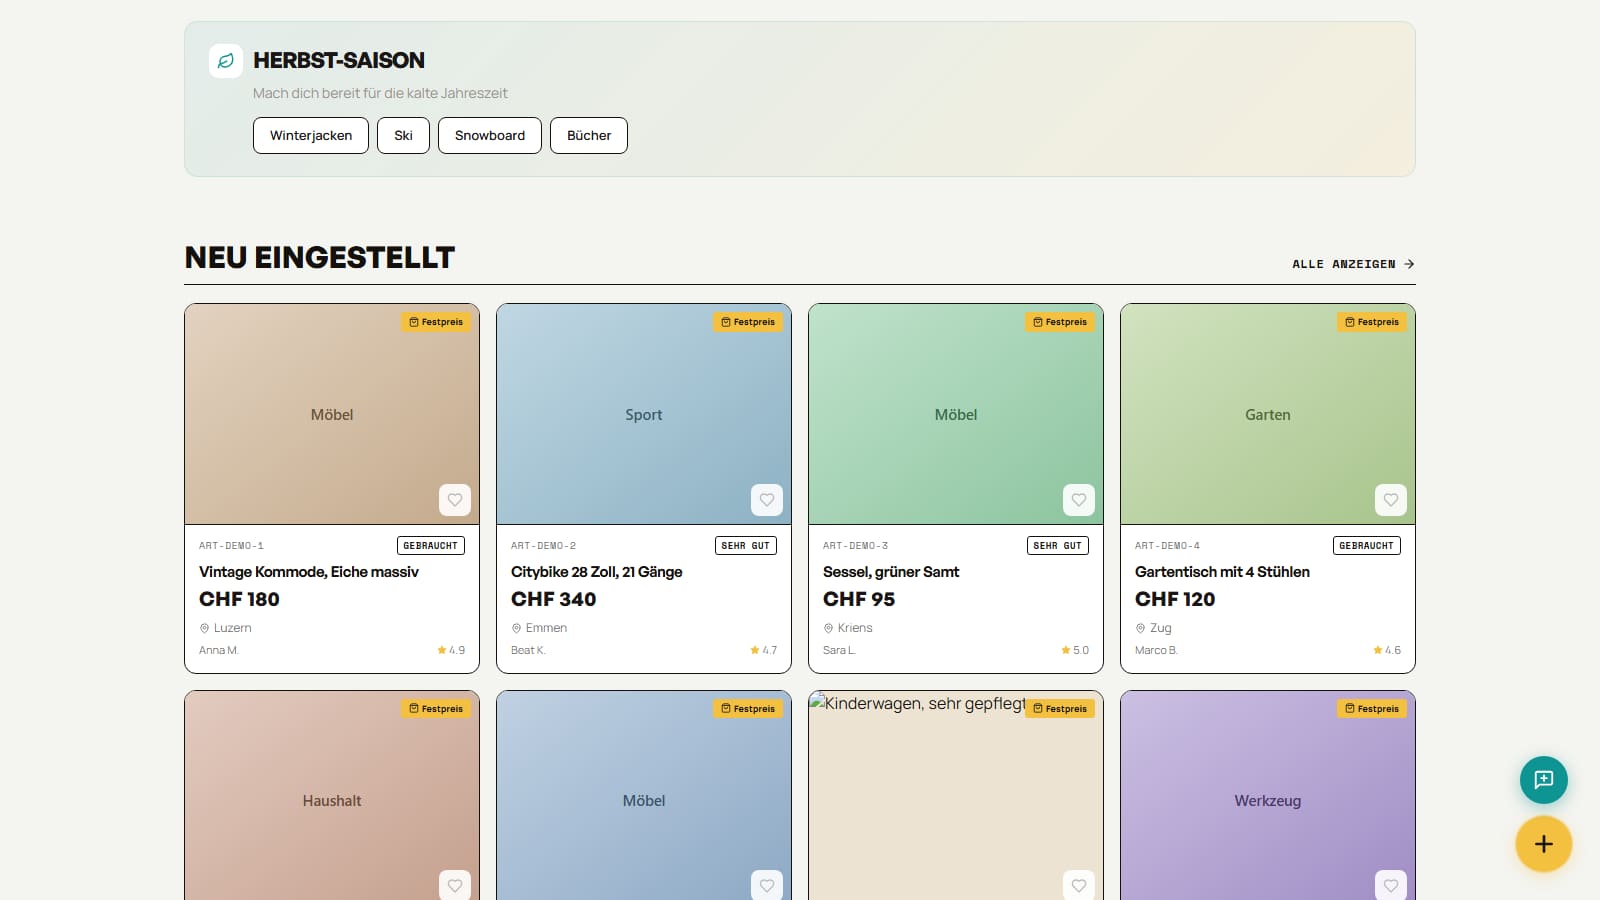Click the Festpreis badge on the Citybike card

pyautogui.click(x=748, y=322)
